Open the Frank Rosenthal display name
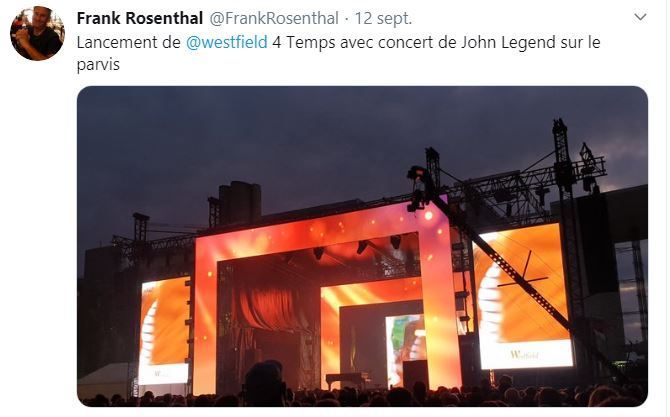 point(140,18)
